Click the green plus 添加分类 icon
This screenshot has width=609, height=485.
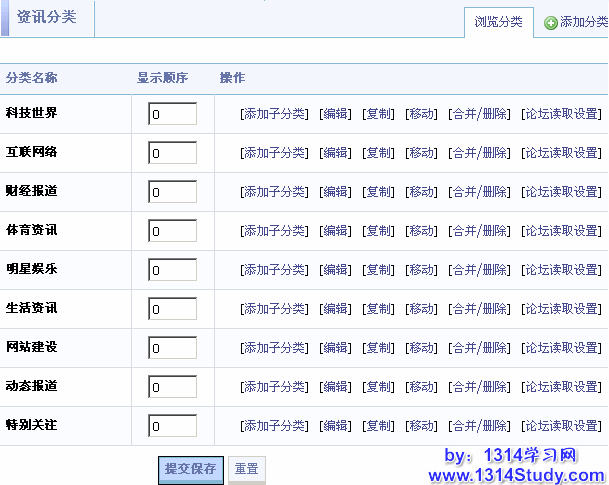(x=551, y=23)
